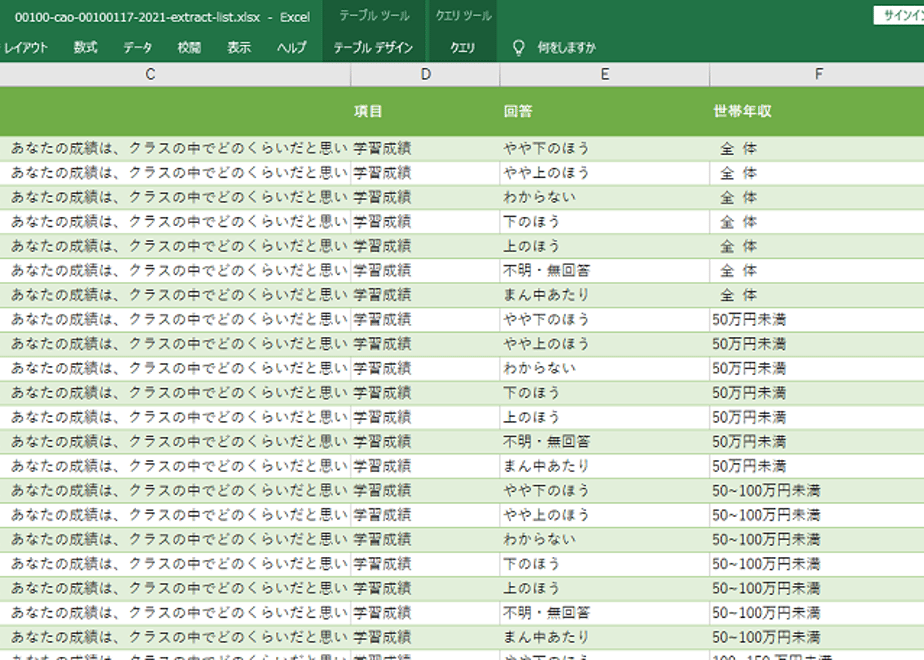Screen dimensions: 924x660
Task: Select まん中あたり in the 50~100万円未満 group
Action: click(605, 638)
